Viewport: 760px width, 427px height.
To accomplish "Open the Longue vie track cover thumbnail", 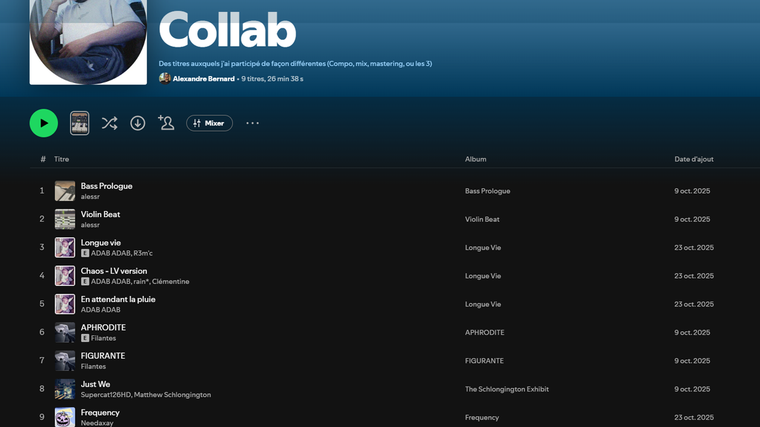I will pos(65,248).
